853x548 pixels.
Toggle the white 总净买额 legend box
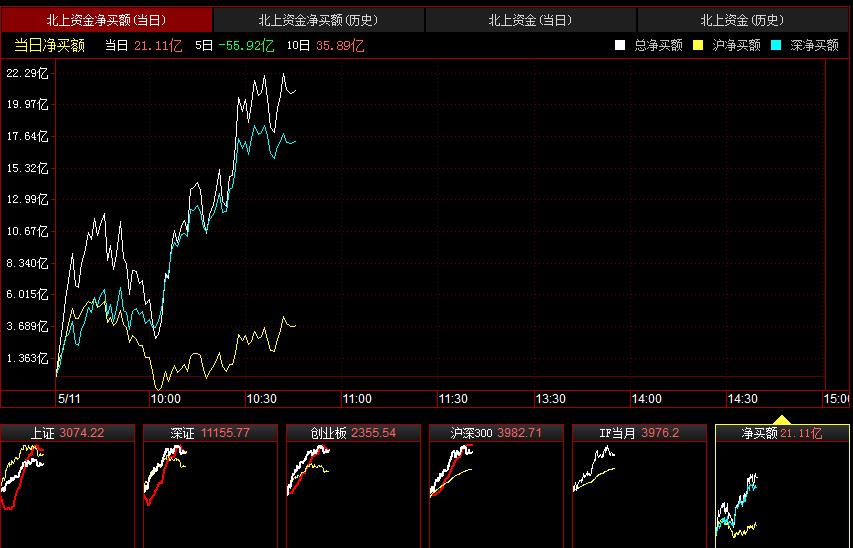tap(620, 45)
